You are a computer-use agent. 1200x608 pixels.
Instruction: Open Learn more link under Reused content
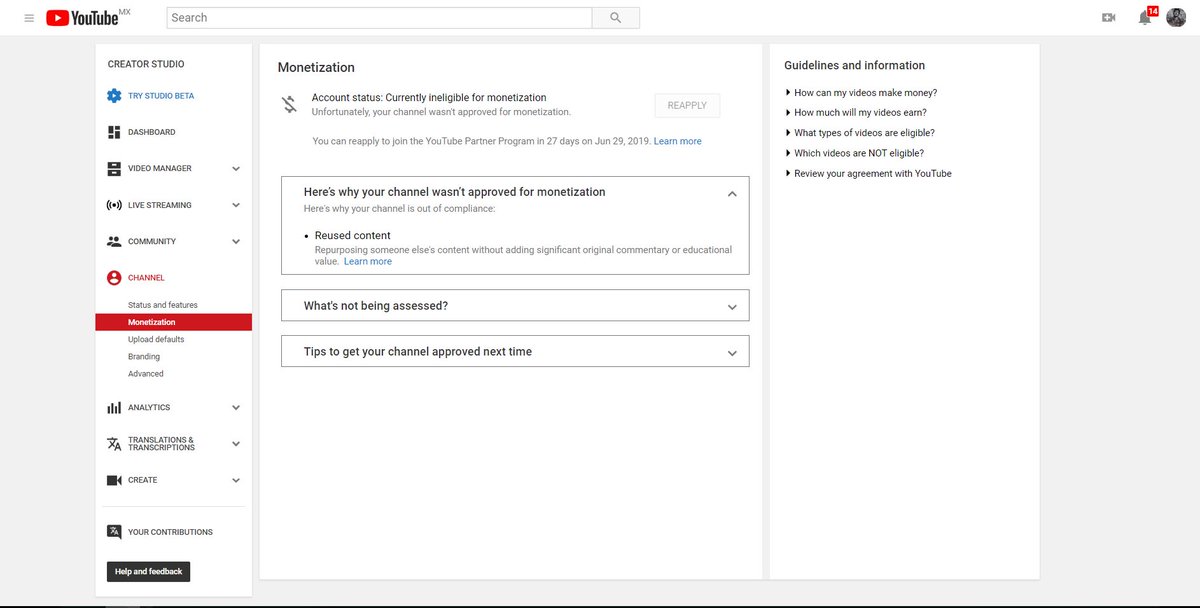click(x=368, y=262)
